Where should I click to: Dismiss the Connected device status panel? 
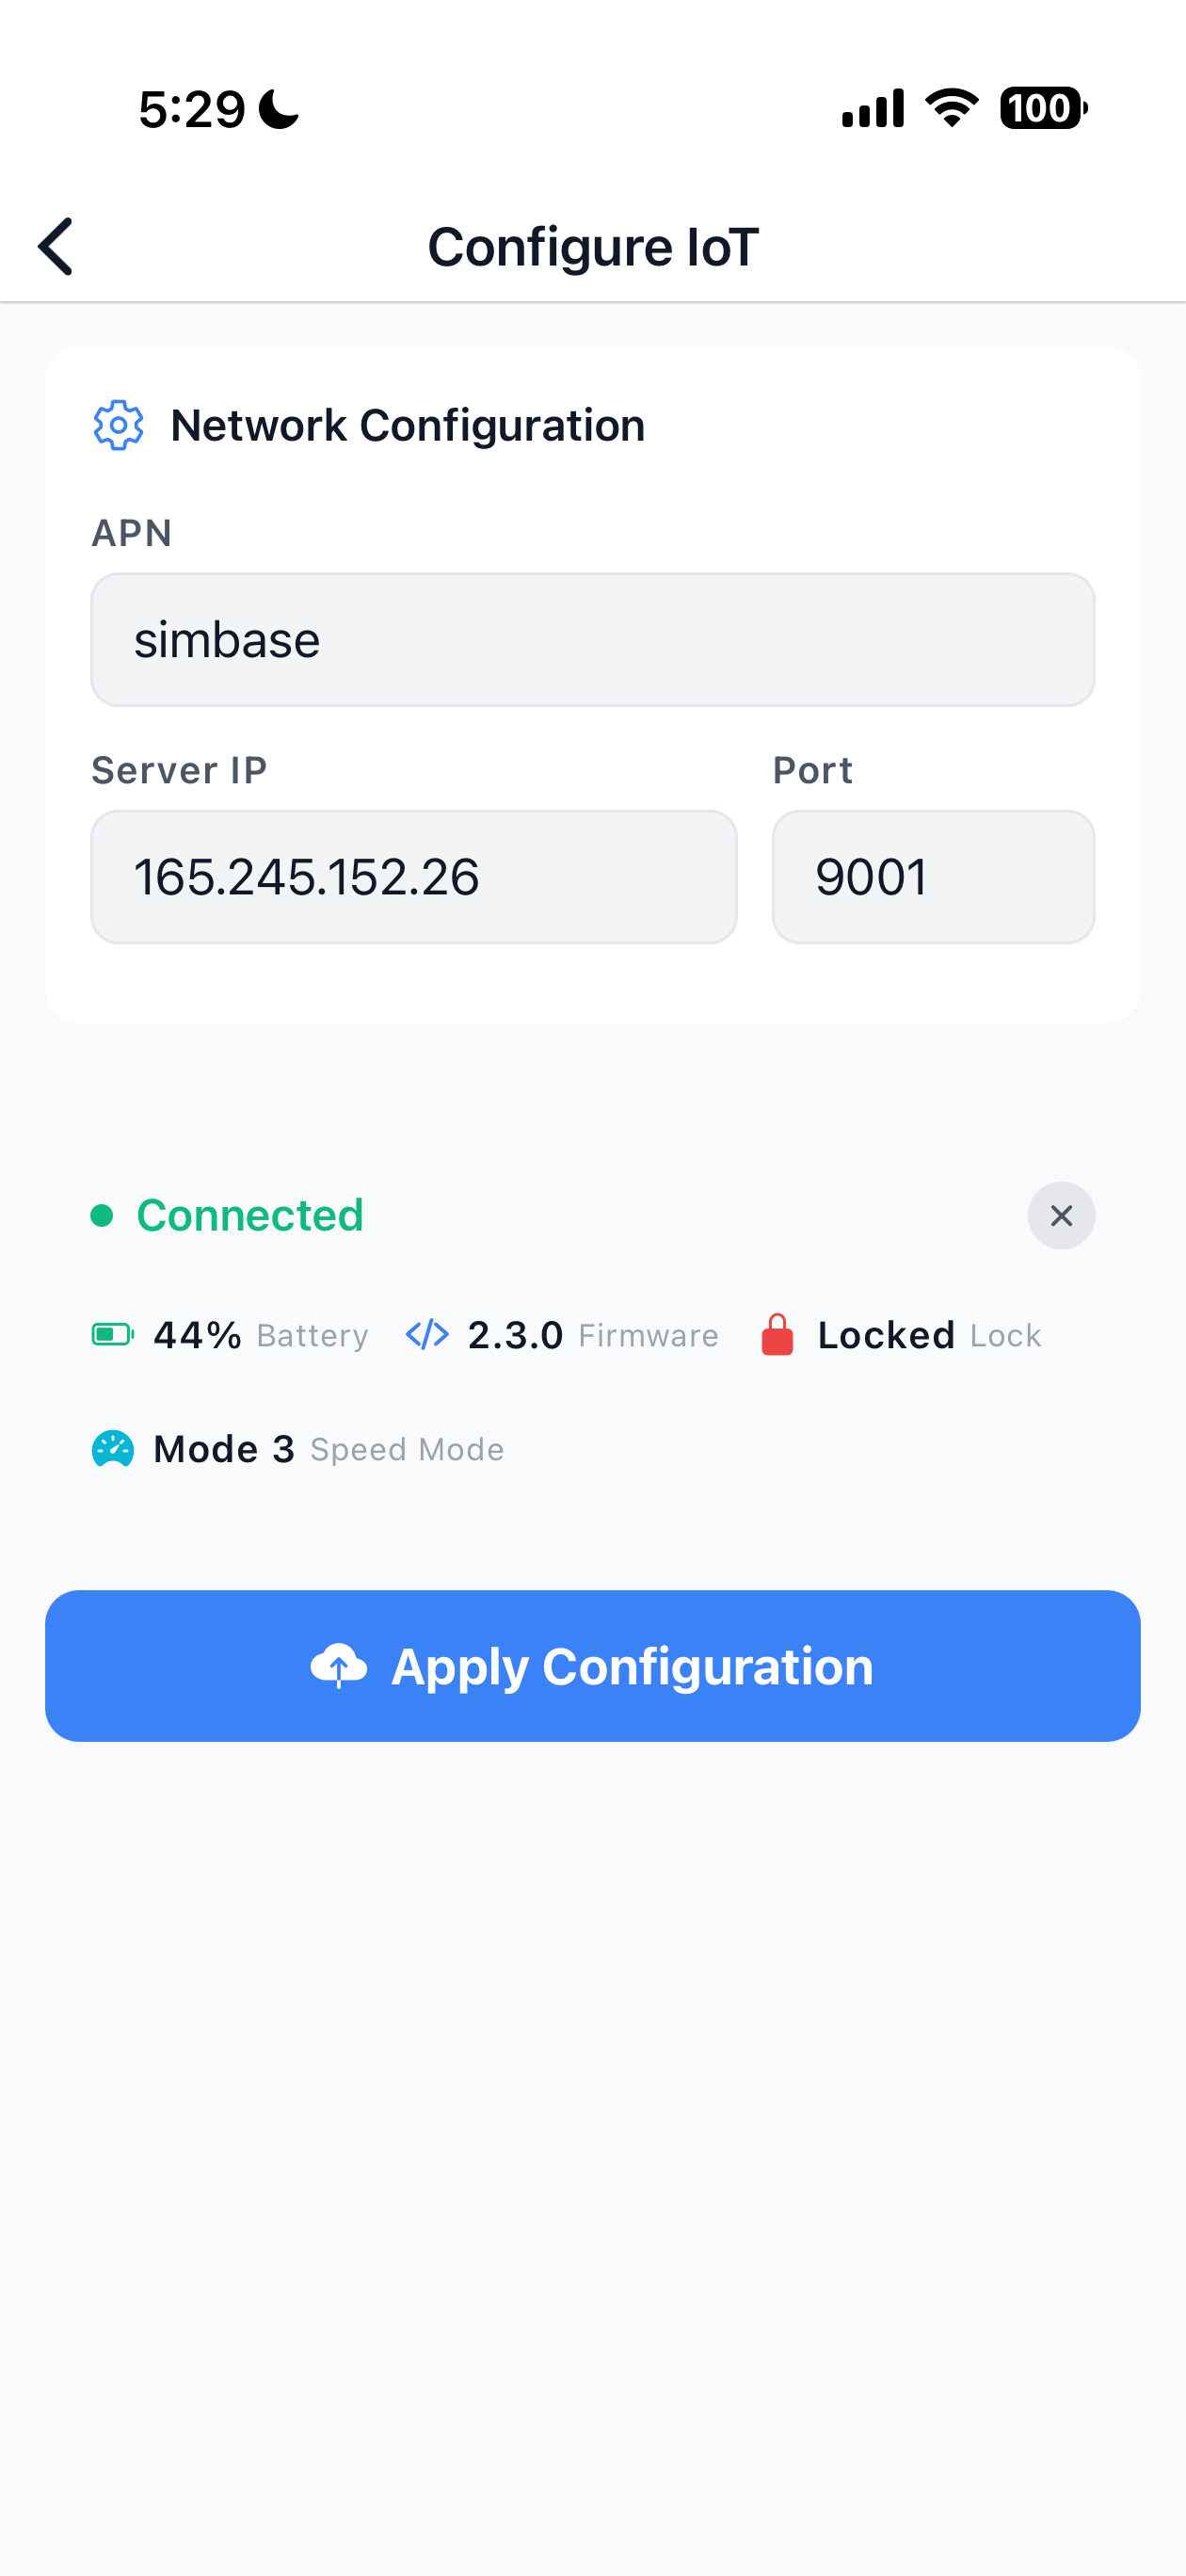[x=1061, y=1216]
